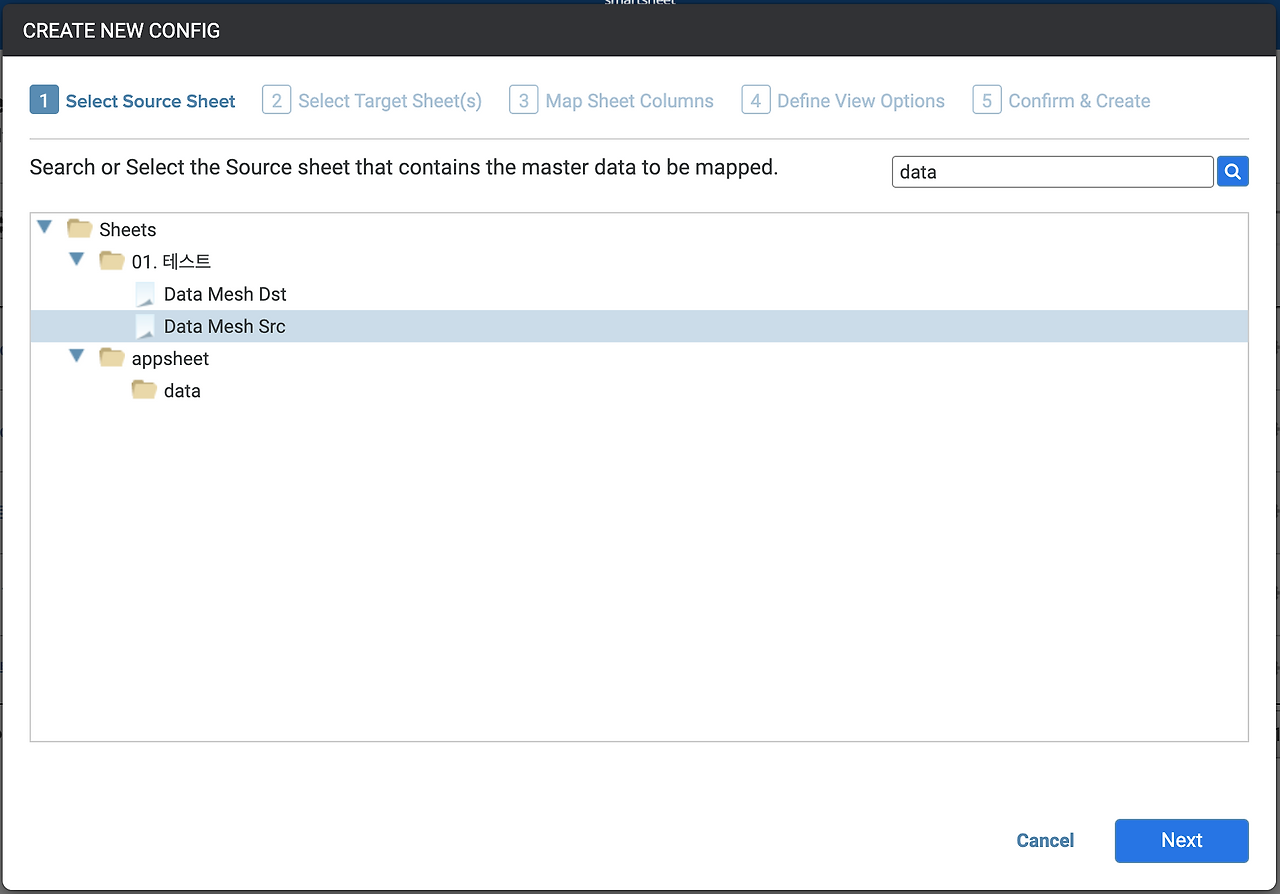Viewport: 1280px width, 894px height.
Task: Click the Sheets root folder icon
Action: pyautogui.click(x=80, y=229)
